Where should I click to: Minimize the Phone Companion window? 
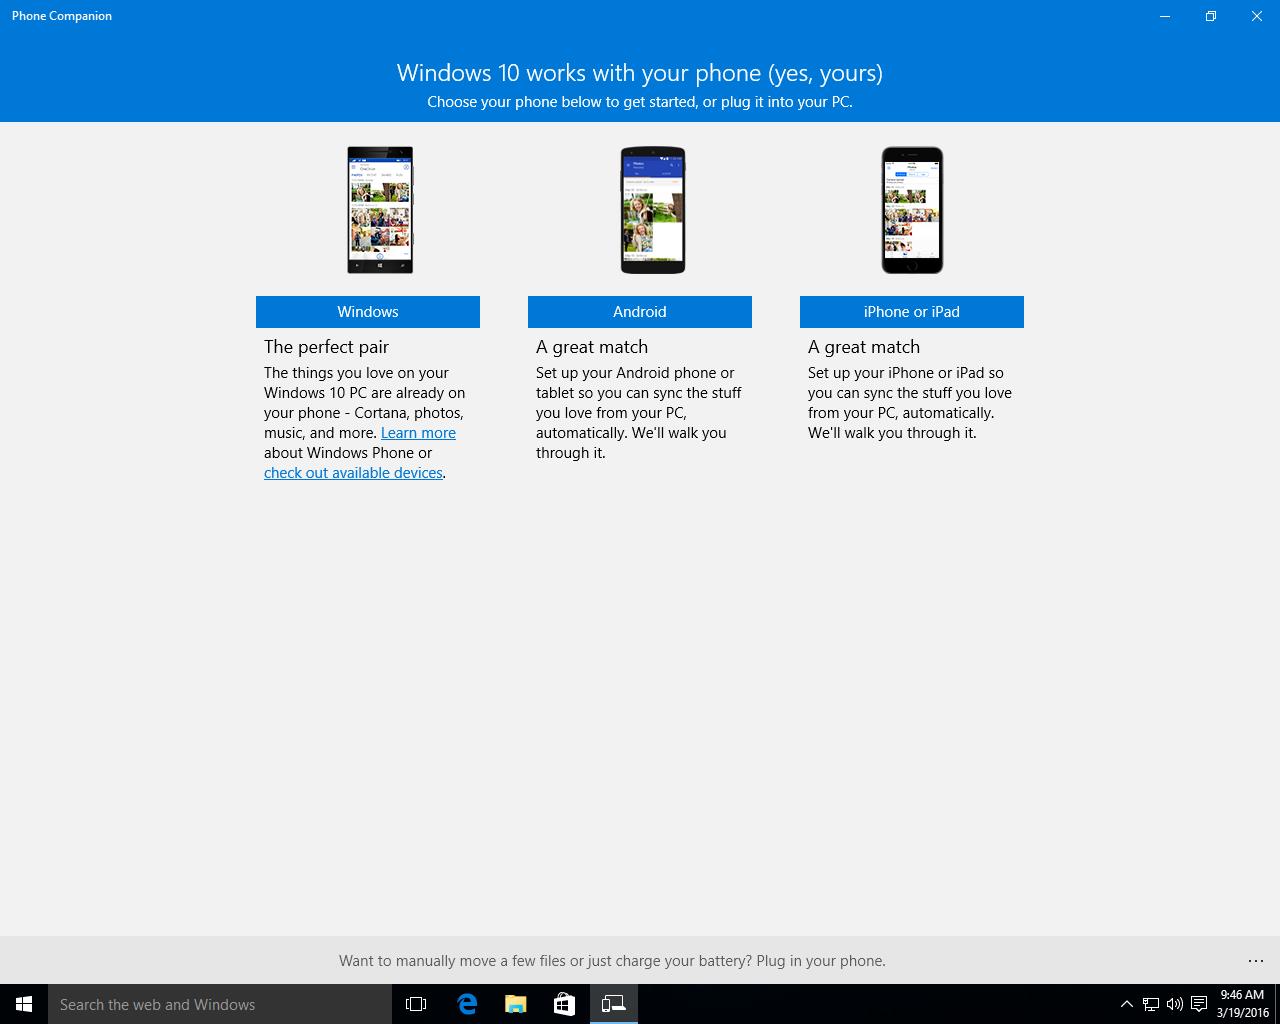(1165, 16)
